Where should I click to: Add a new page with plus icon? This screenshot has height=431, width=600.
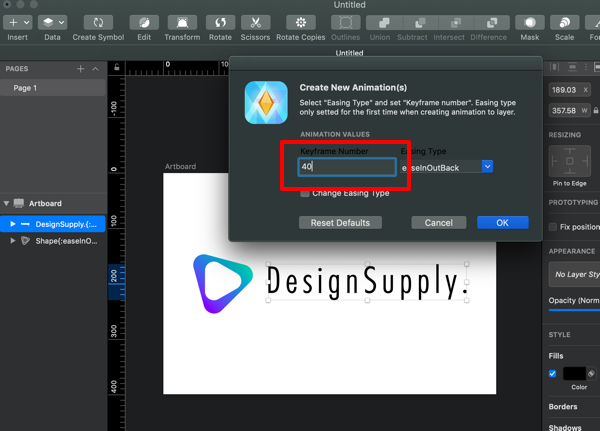(80, 69)
